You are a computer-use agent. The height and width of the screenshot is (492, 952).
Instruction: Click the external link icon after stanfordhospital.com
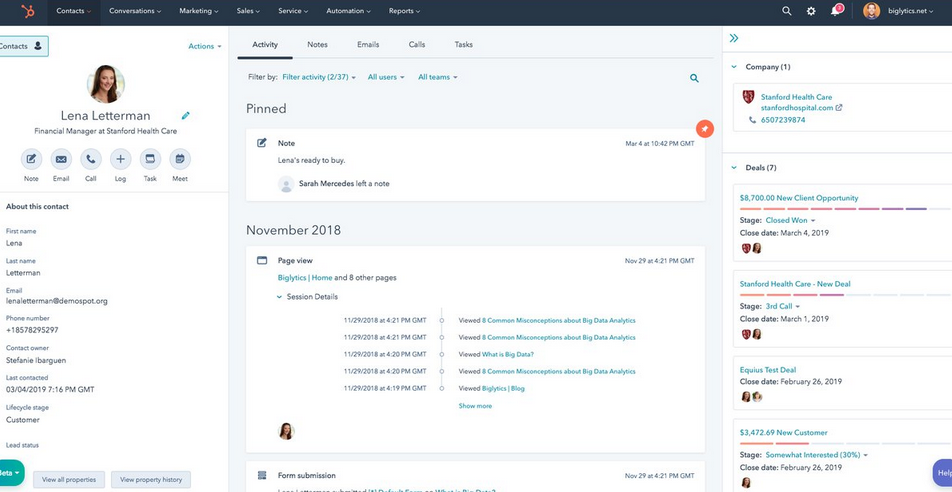click(x=839, y=108)
